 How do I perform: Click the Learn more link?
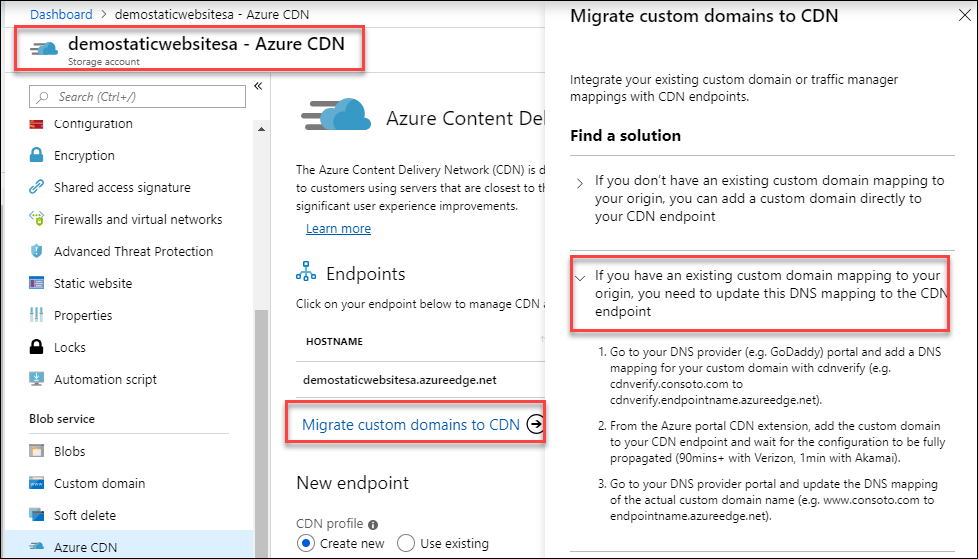click(338, 228)
